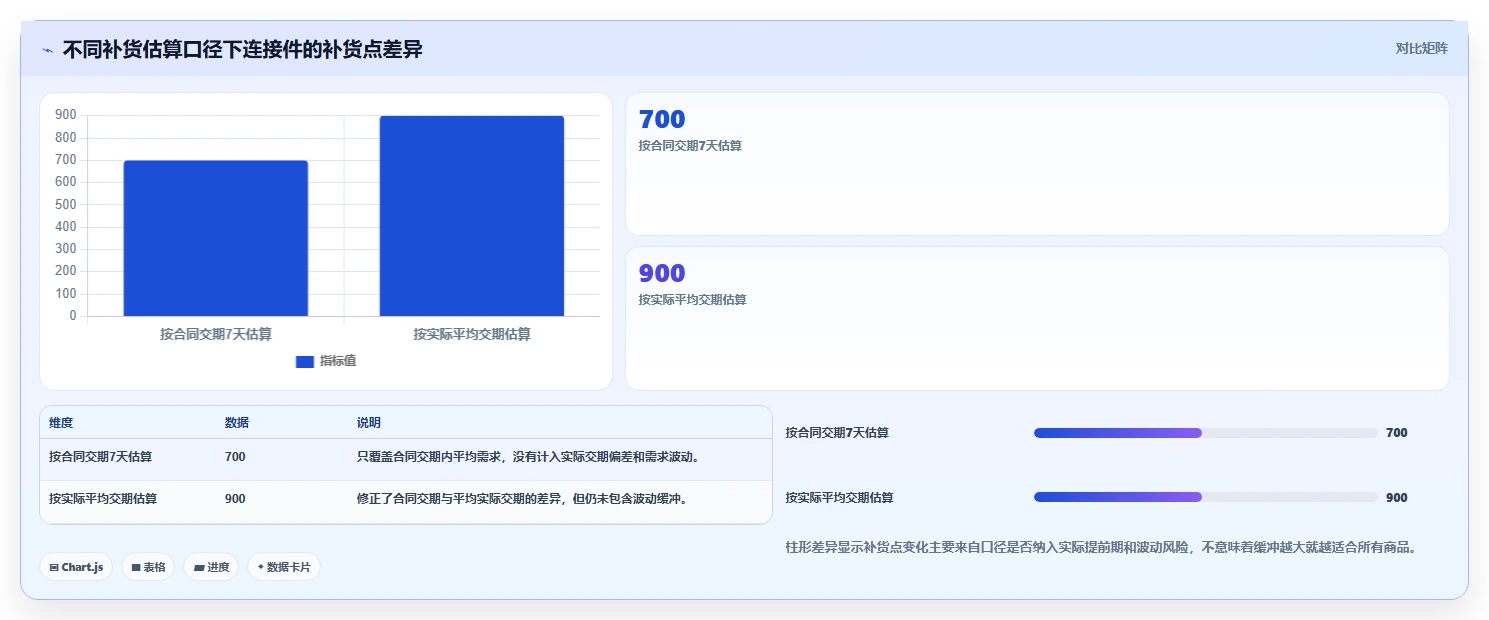The height and width of the screenshot is (620, 1489).
Task: Click the 对比矩阵 label in header
Action: click(1421, 48)
